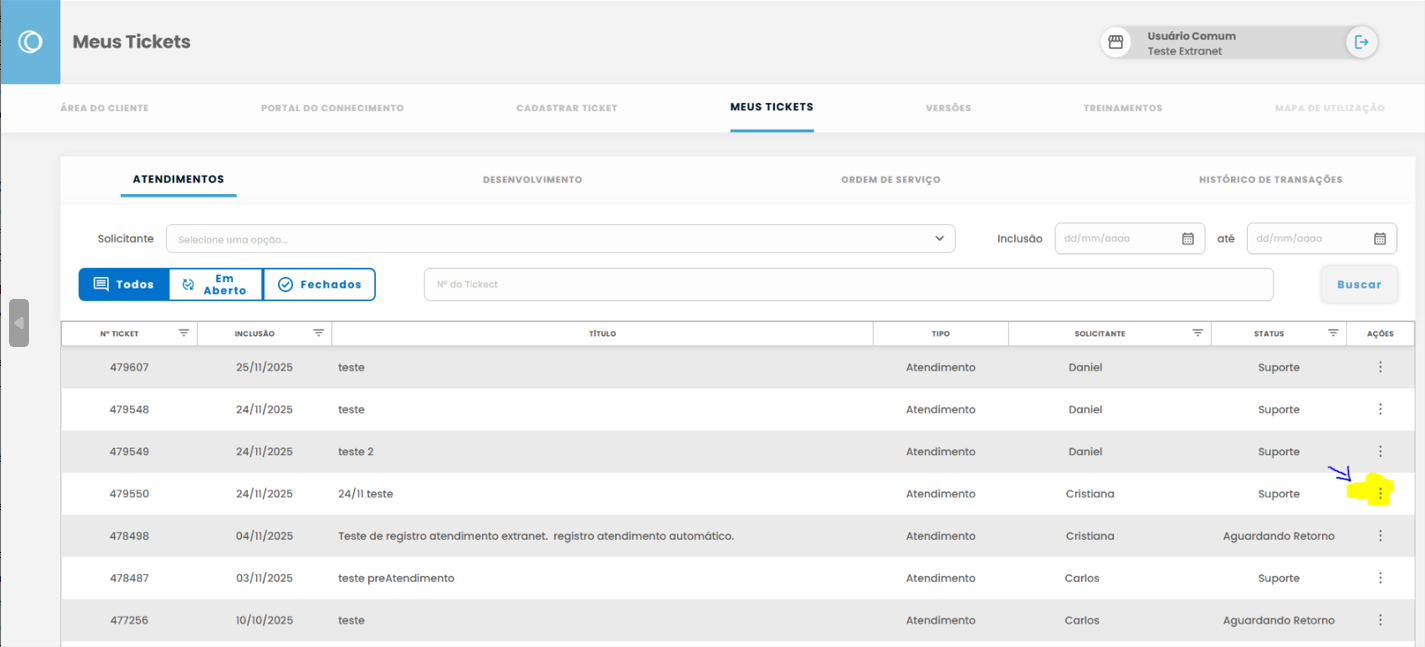Click the Buscar button

point(1359,285)
